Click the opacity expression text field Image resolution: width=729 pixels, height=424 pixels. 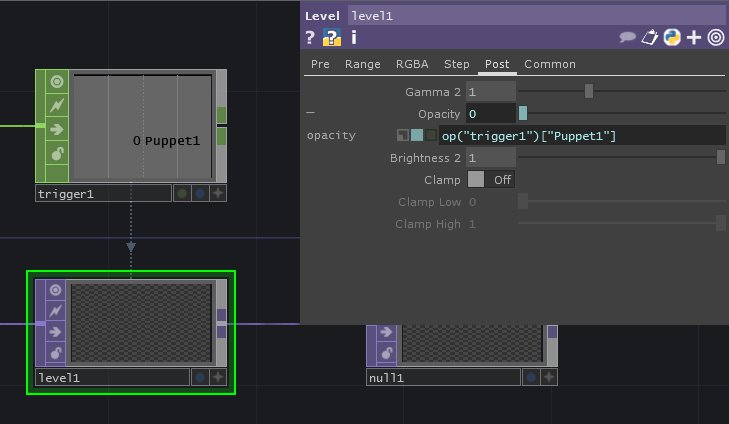pos(580,135)
